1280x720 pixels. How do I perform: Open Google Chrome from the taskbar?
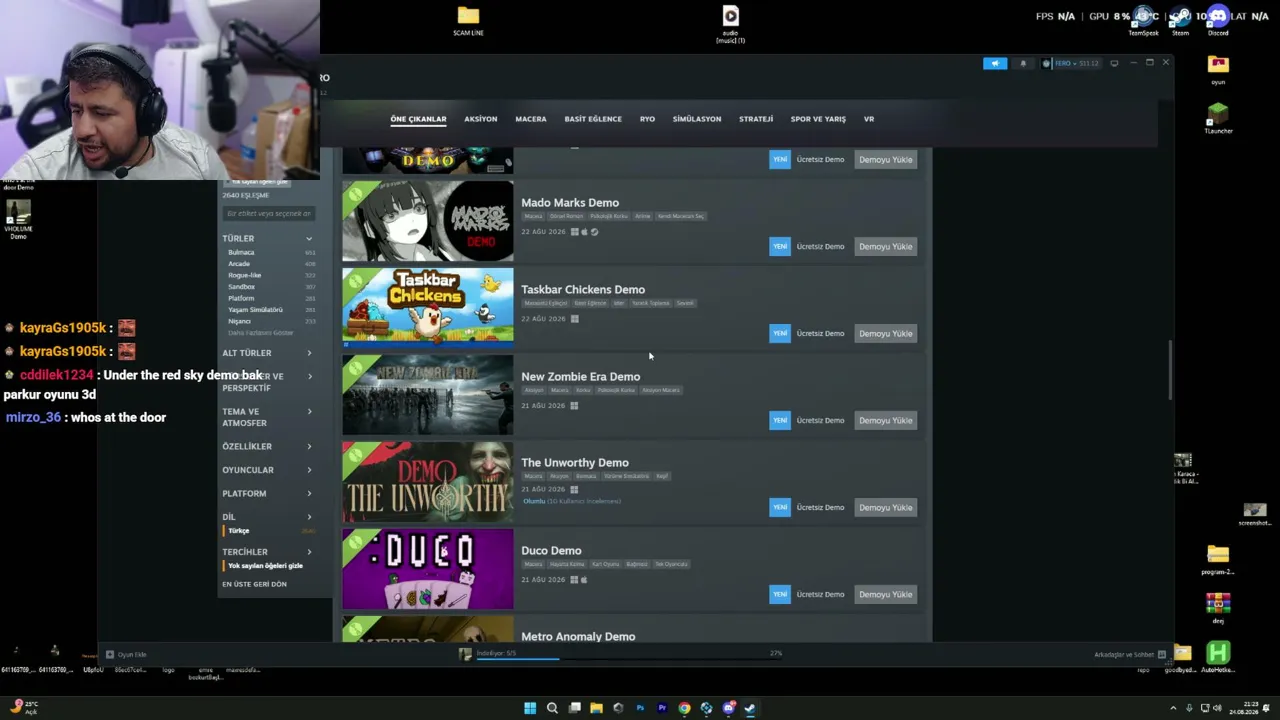pyautogui.click(x=684, y=708)
